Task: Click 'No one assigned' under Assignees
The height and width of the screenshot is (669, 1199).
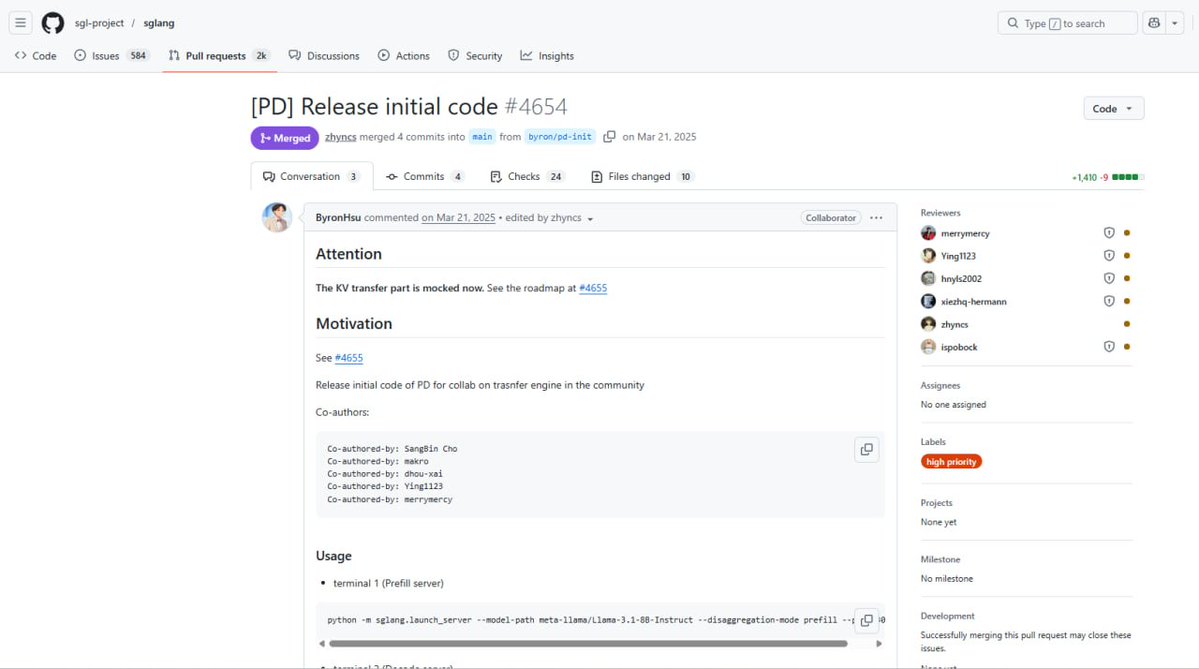Action: coord(954,404)
